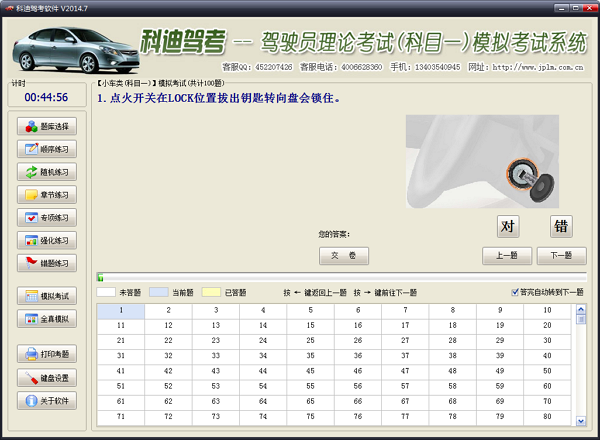Jump to question 17 cell
The image size is (600, 440).
405,326
